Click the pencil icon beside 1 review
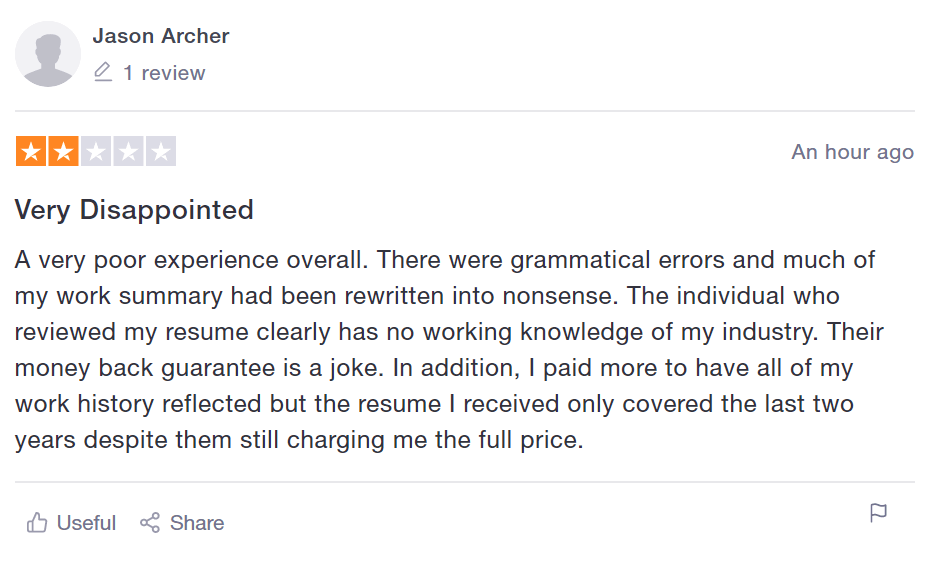The height and width of the screenshot is (563, 947). click(103, 72)
